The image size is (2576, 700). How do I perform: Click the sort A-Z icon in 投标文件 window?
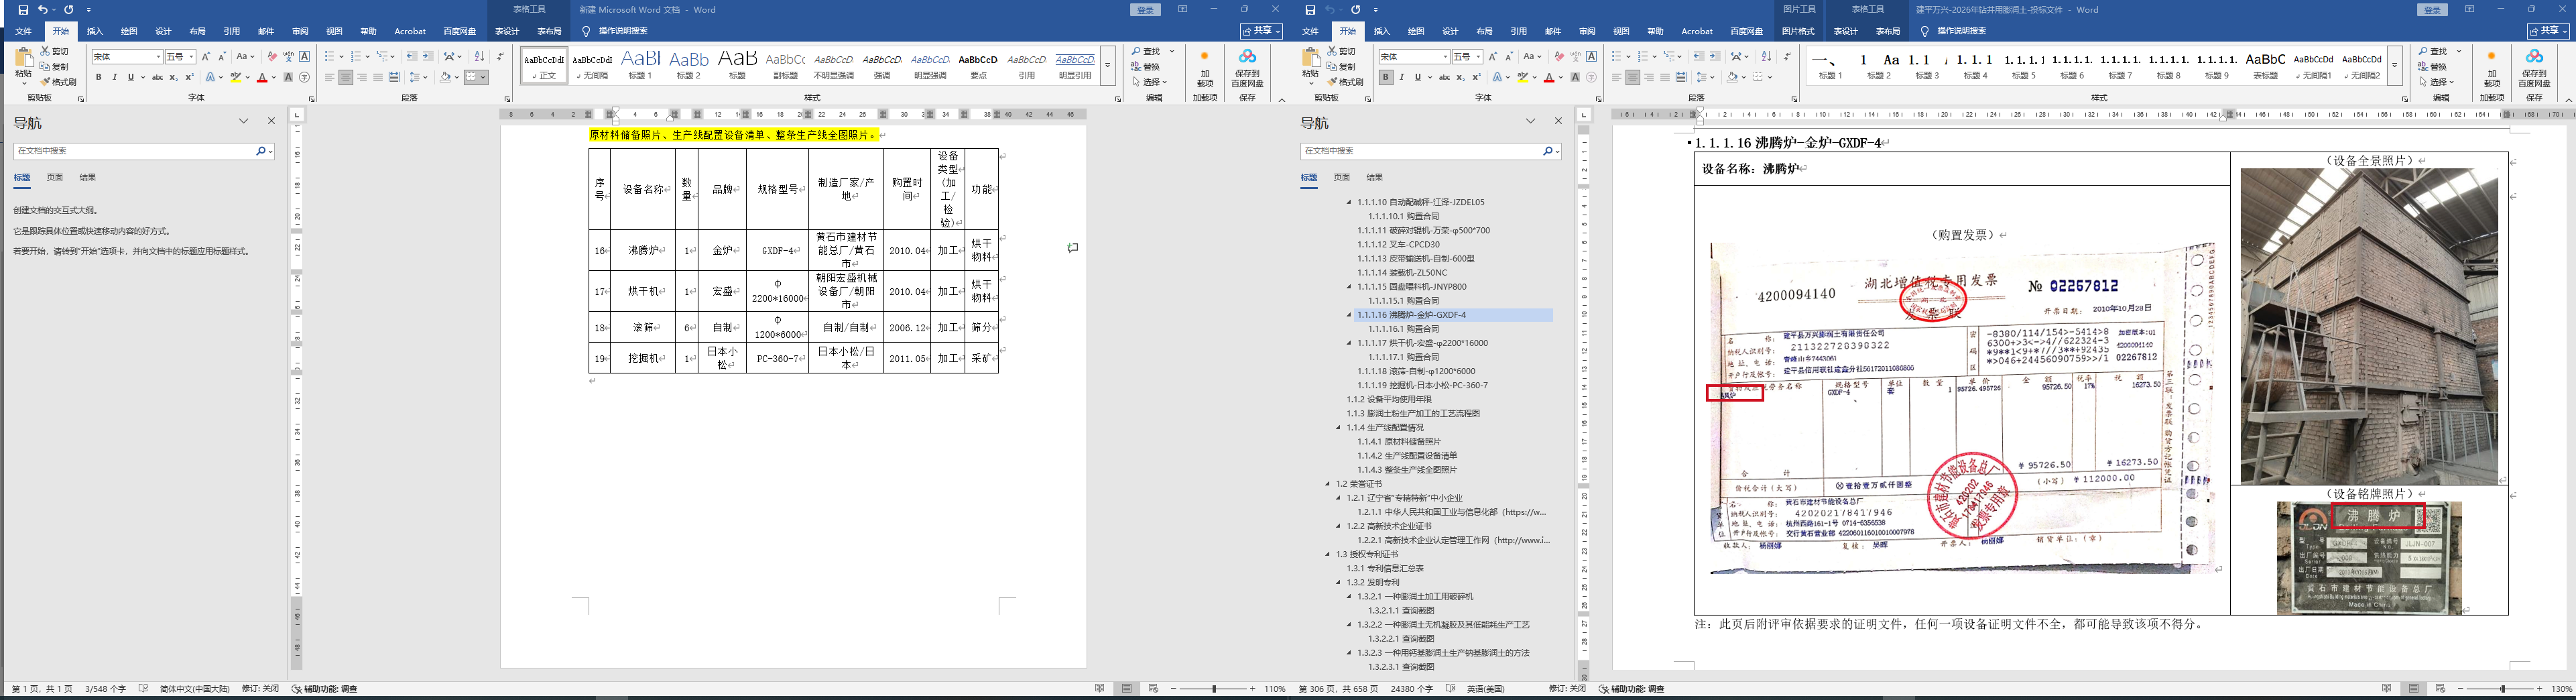[1766, 57]
